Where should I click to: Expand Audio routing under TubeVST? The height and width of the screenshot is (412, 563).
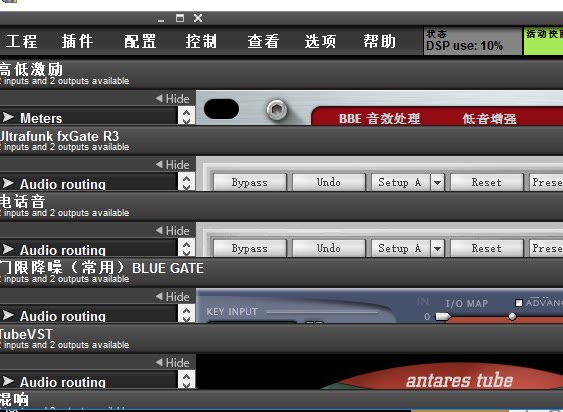(x=8, y=381)
